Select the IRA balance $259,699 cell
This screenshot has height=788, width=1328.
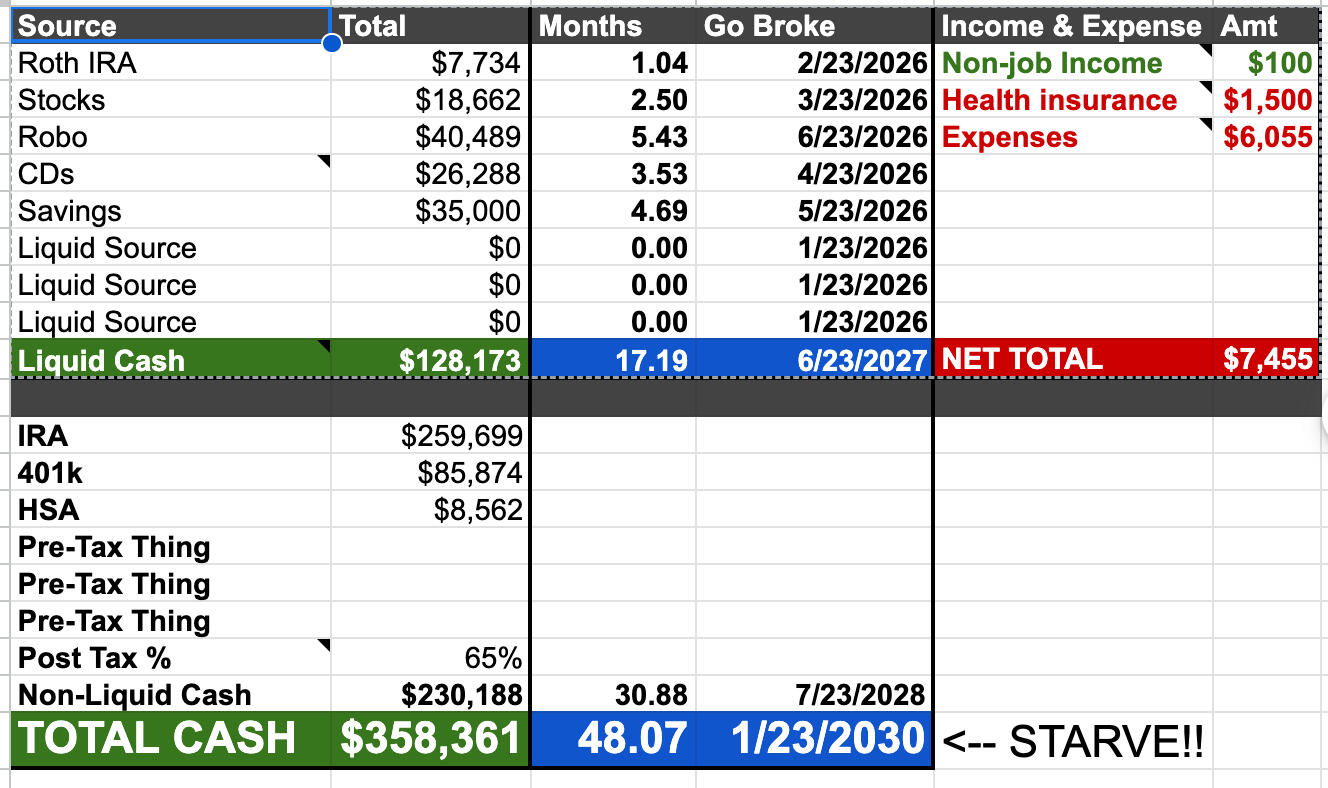tap(430, 436)
